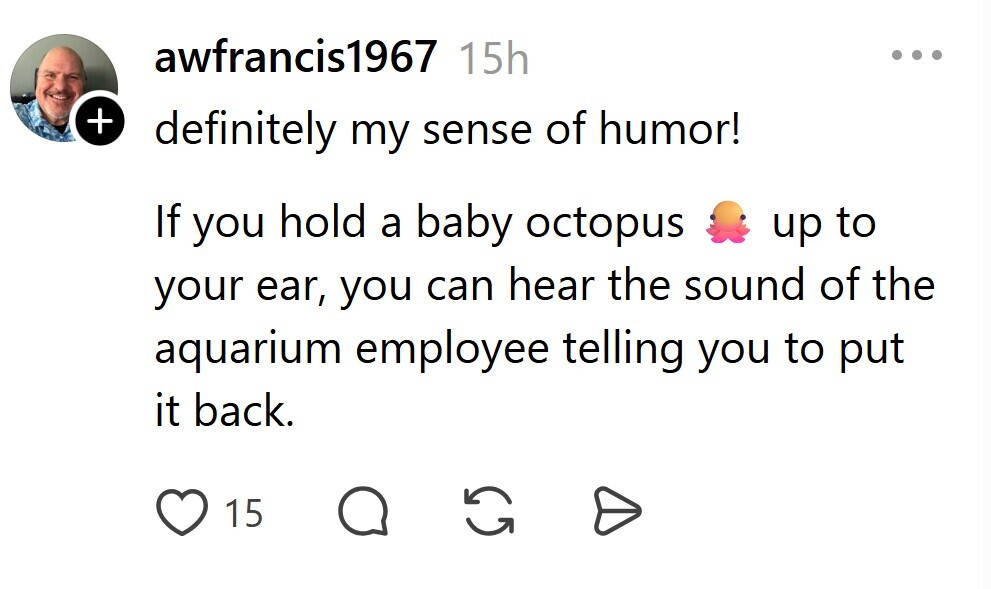The image size is (991, 589).
Task: Open replies using the comment bubble icon
Action: [x=363, y=511]
